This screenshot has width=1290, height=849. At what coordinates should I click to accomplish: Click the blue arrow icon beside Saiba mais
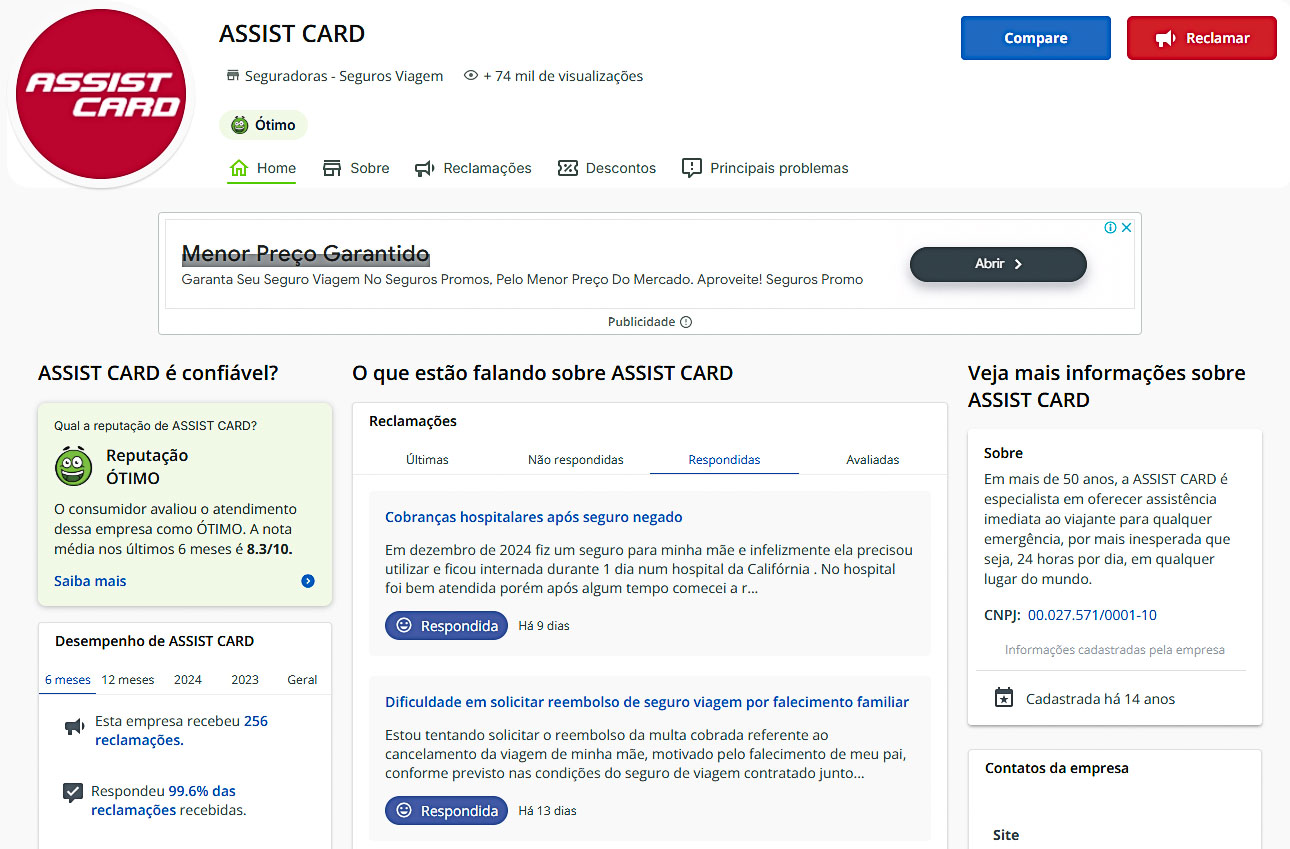308,581
